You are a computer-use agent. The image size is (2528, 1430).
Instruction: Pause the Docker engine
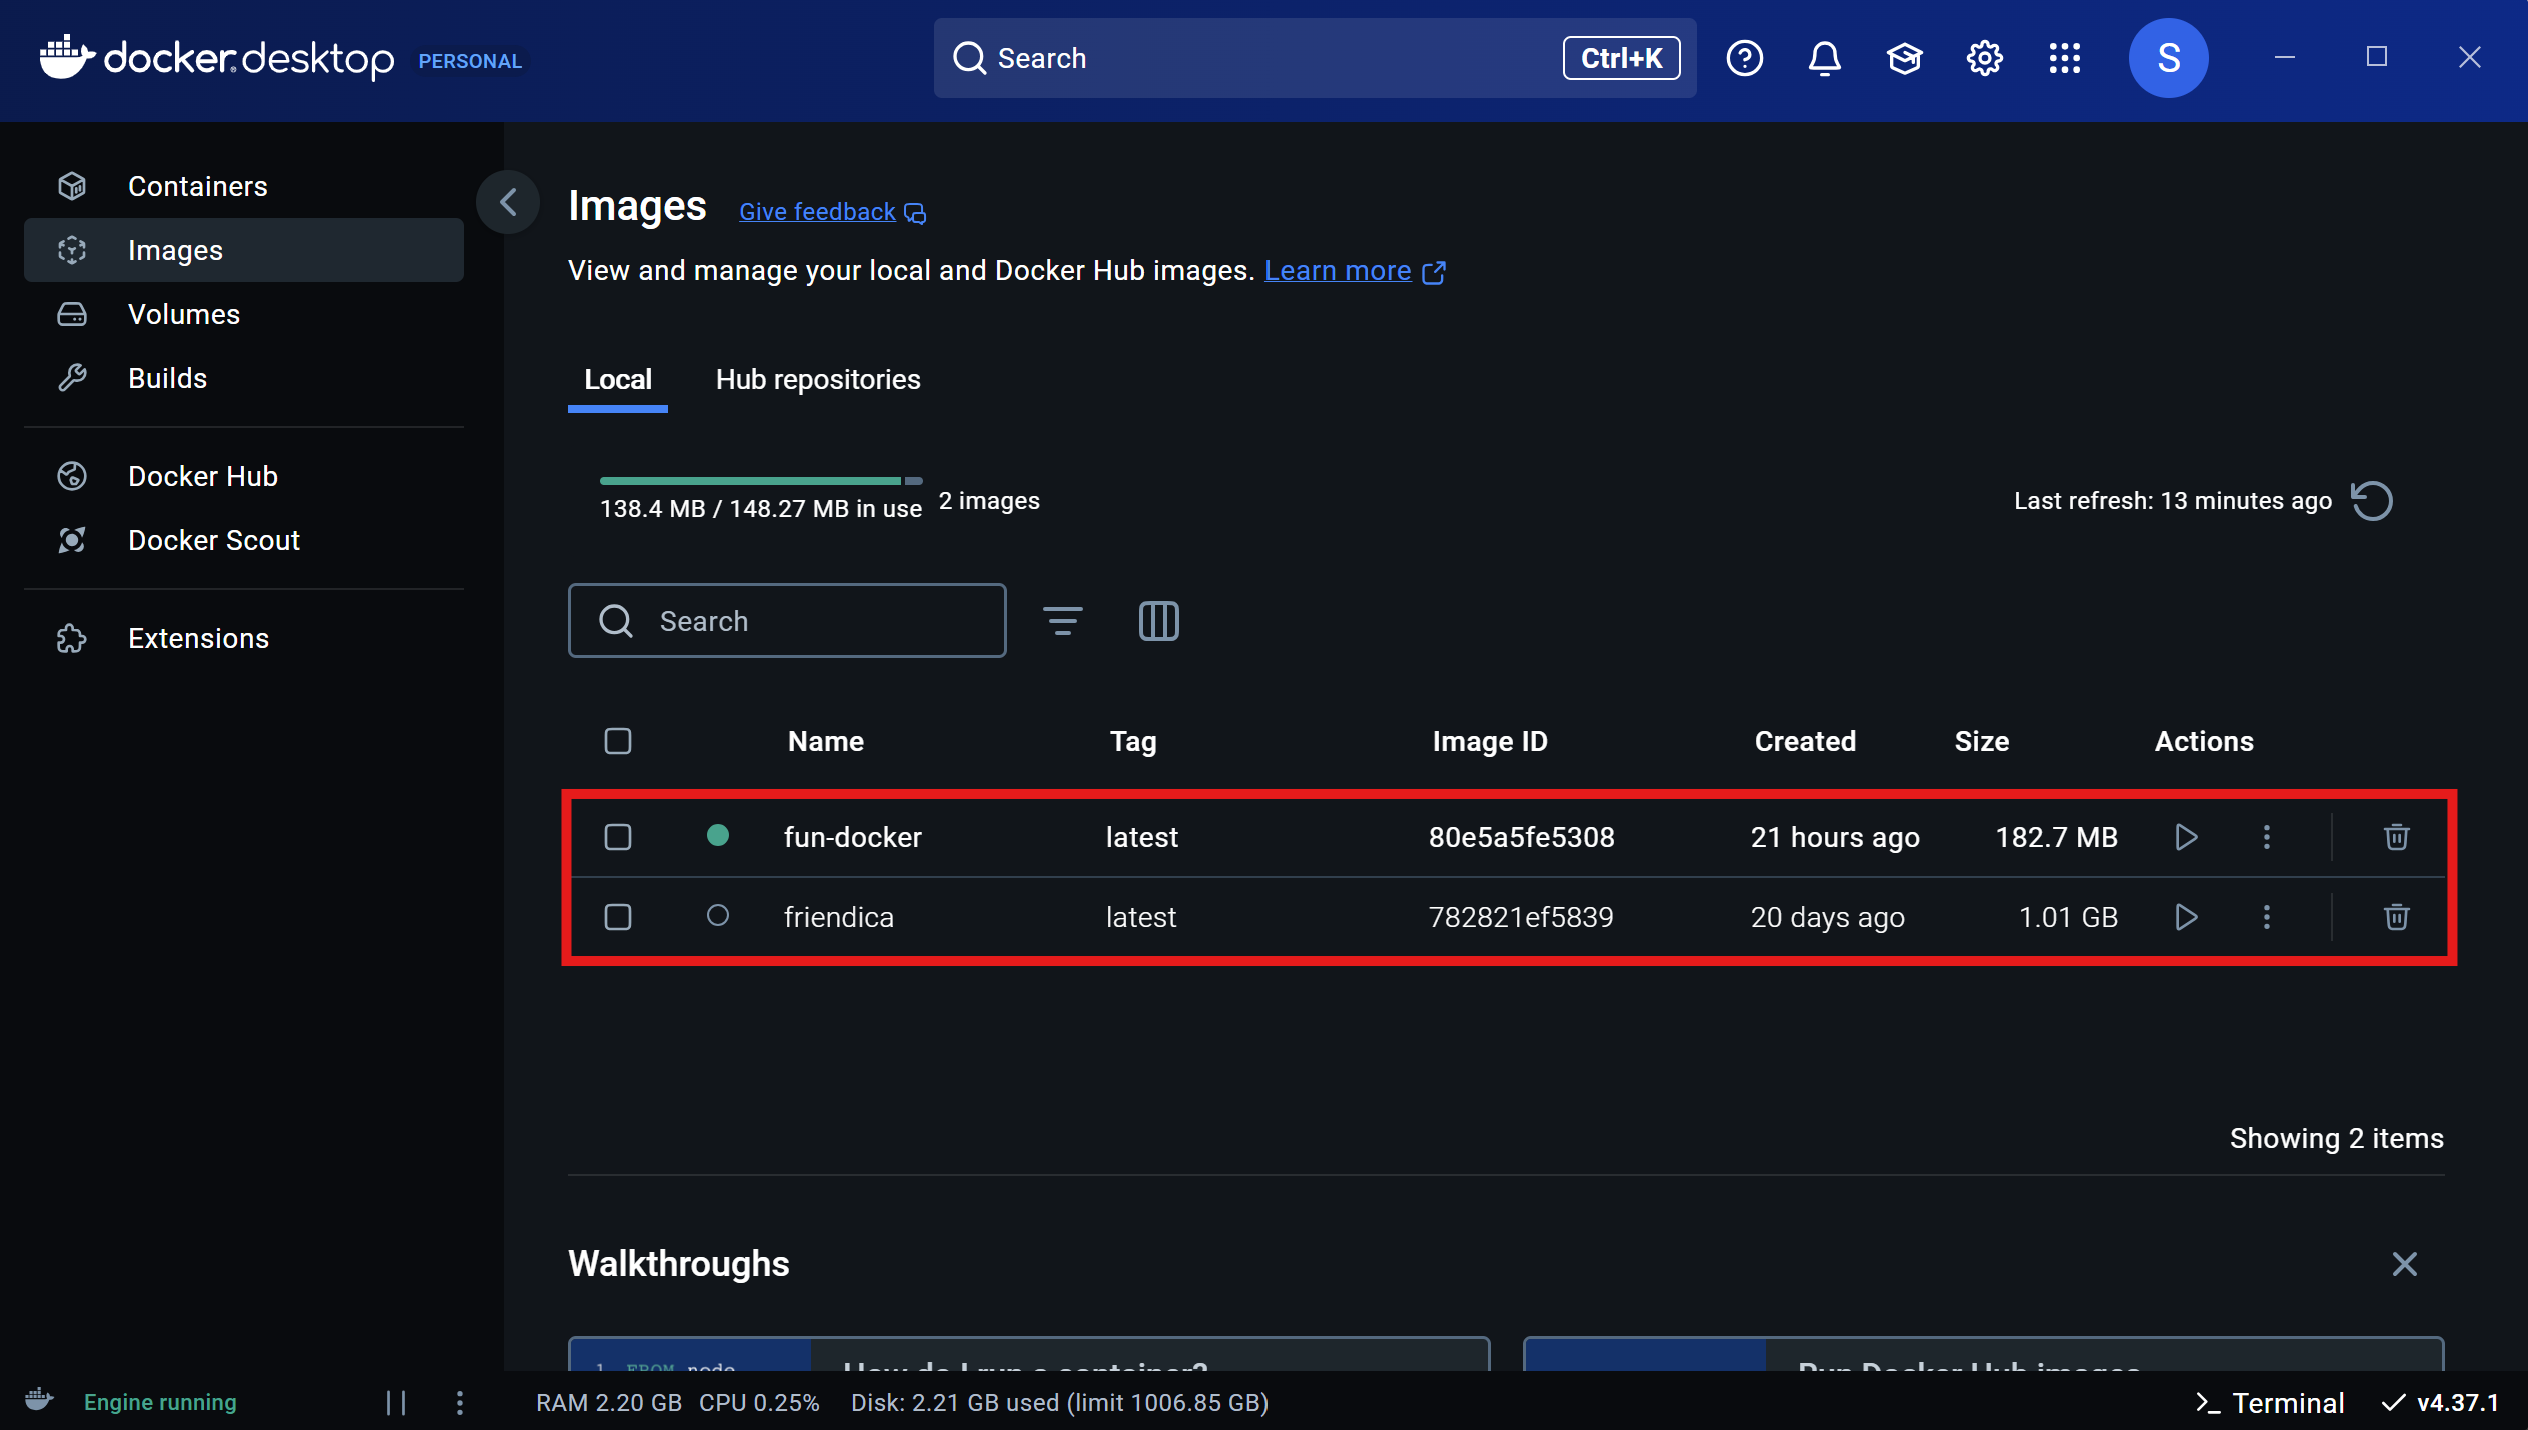pyautogui.click(x=396, y=1402)
